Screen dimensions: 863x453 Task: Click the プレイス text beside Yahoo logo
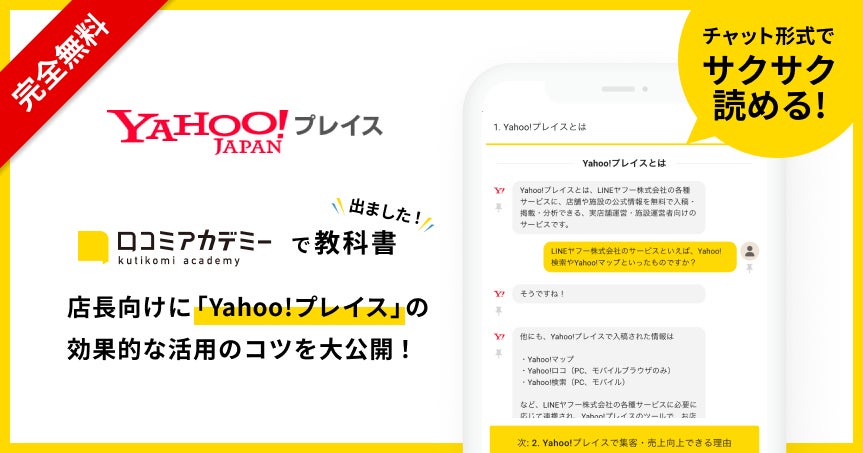pos(338,125)
